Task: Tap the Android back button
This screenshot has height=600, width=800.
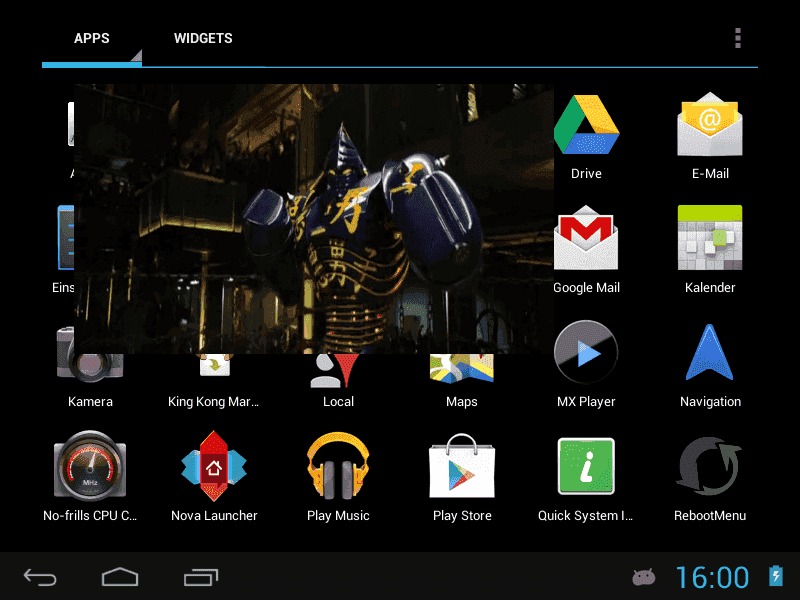Action: click(40, 577)
